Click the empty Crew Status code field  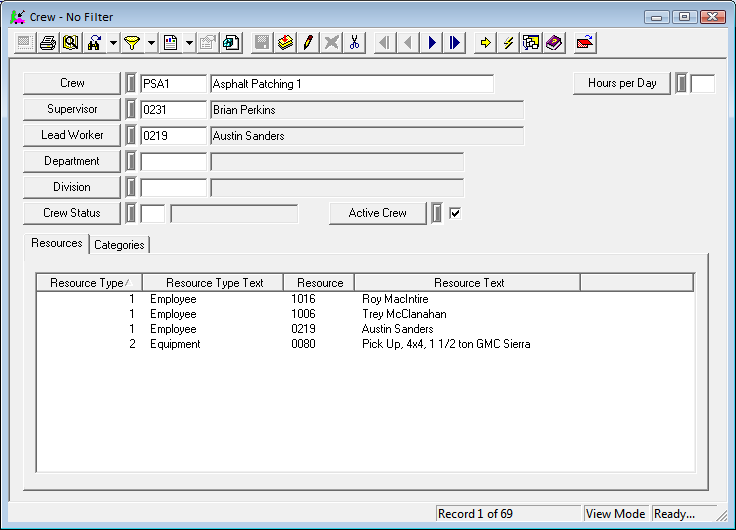(153, 214)
